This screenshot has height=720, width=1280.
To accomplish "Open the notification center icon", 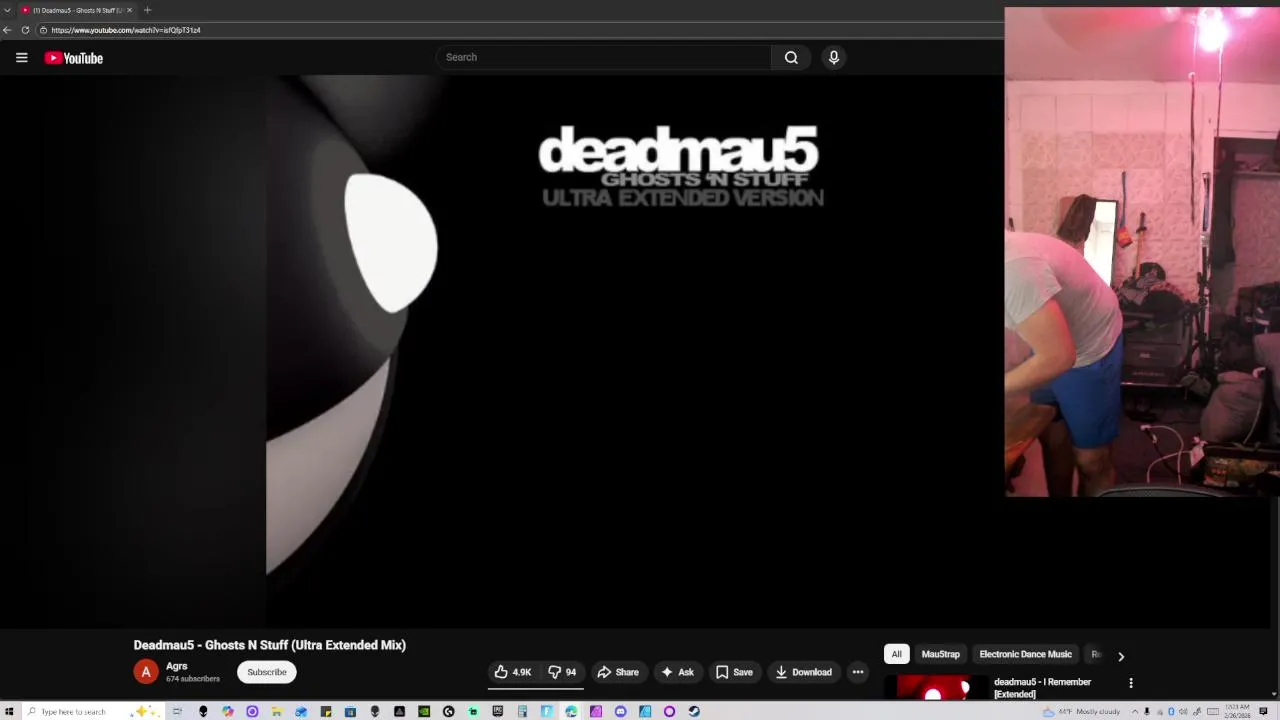I will [1263, 711].
